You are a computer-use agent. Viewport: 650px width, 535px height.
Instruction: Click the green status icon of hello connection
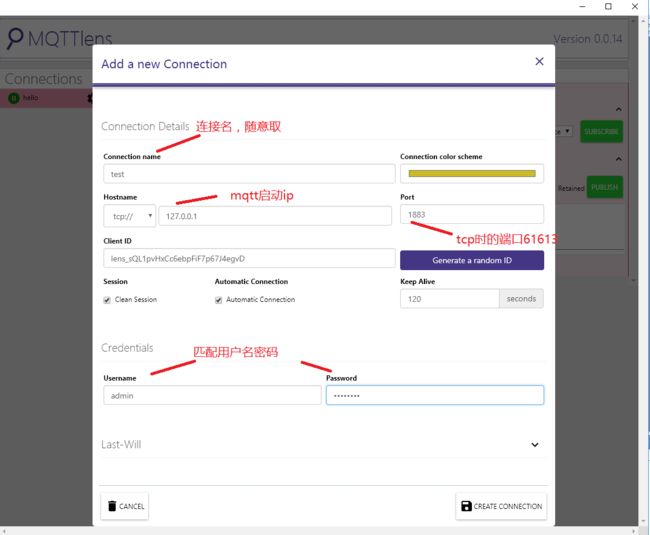tap(14, 98)
